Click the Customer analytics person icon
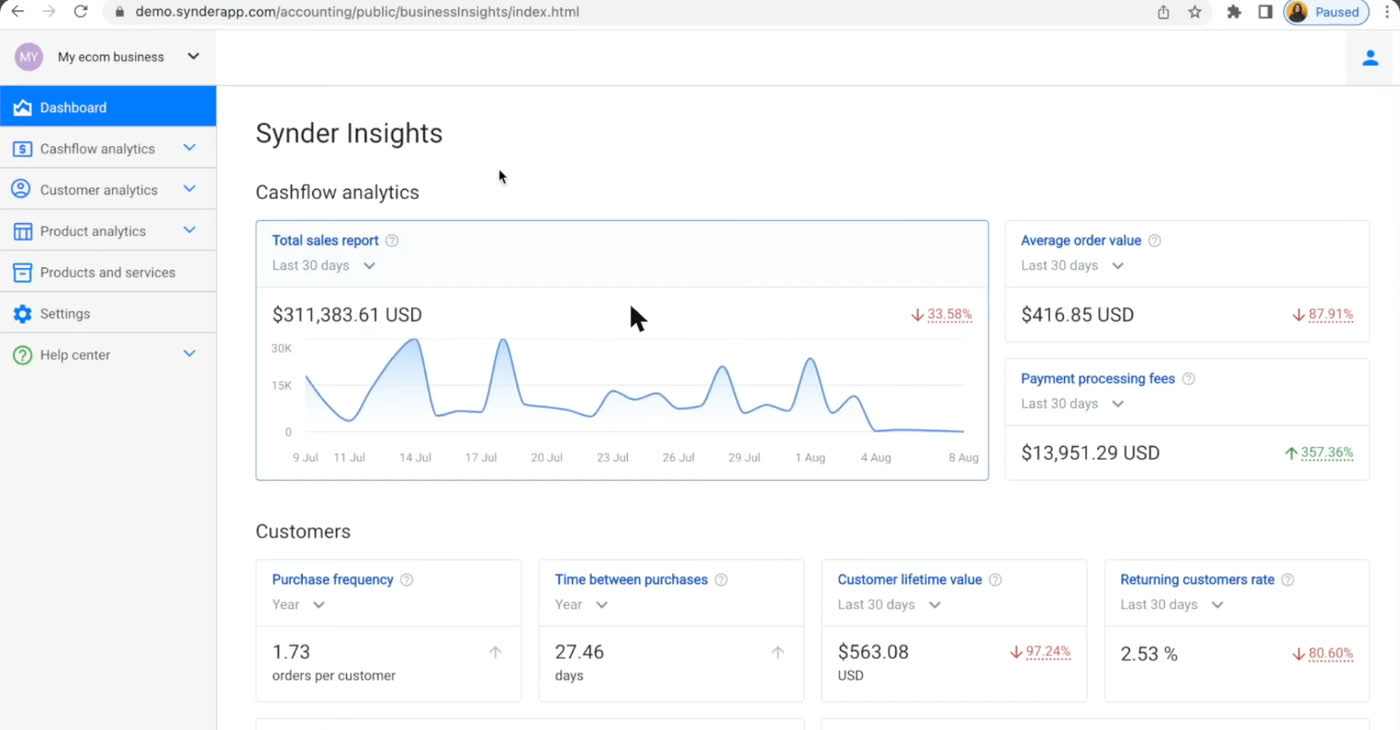 (21, 190)
